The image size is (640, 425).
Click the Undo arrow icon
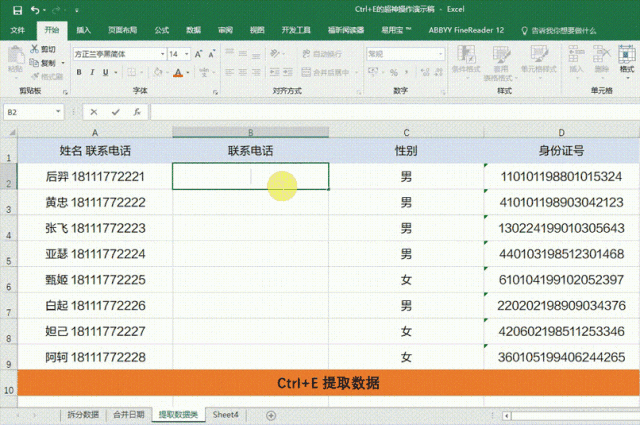[32, 10]
